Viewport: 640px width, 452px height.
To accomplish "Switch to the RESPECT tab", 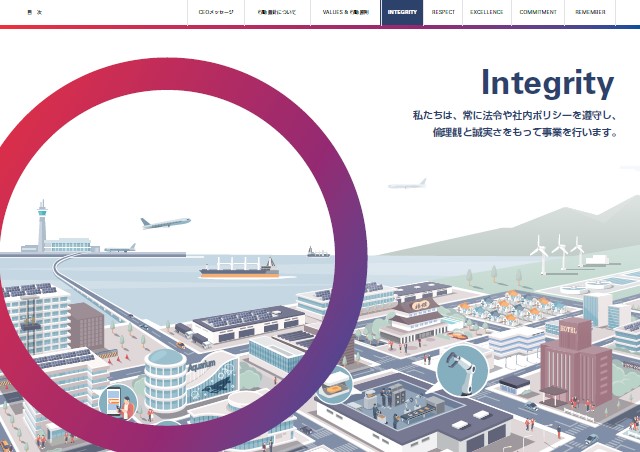I will coord(443,13).
